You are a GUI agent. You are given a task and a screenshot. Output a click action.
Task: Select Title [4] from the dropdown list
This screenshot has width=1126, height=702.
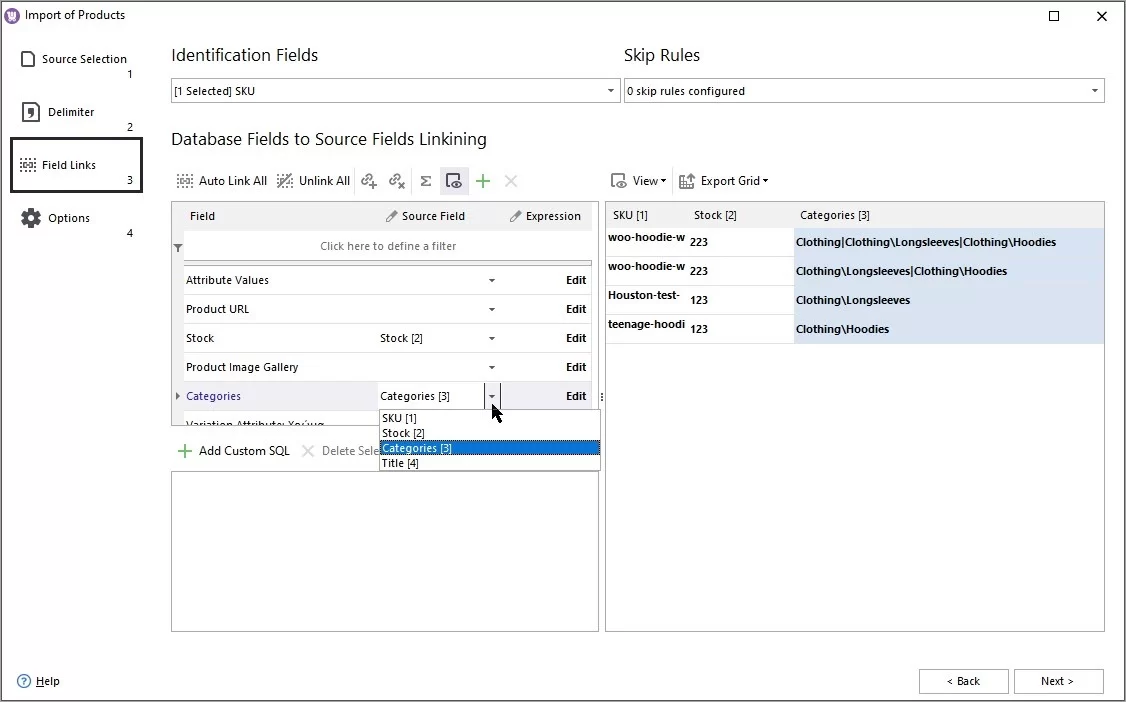pos(400,463)
